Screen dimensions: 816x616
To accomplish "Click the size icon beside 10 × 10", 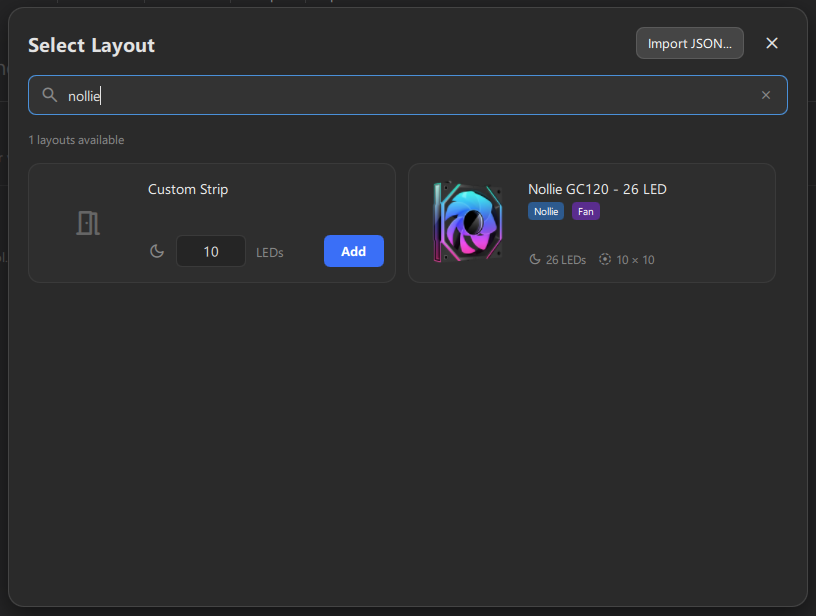I will point(604,259).
